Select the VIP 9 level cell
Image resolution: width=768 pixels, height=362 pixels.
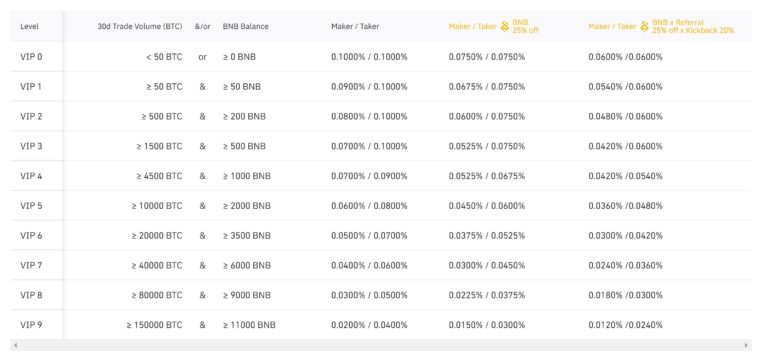[31, 325]
